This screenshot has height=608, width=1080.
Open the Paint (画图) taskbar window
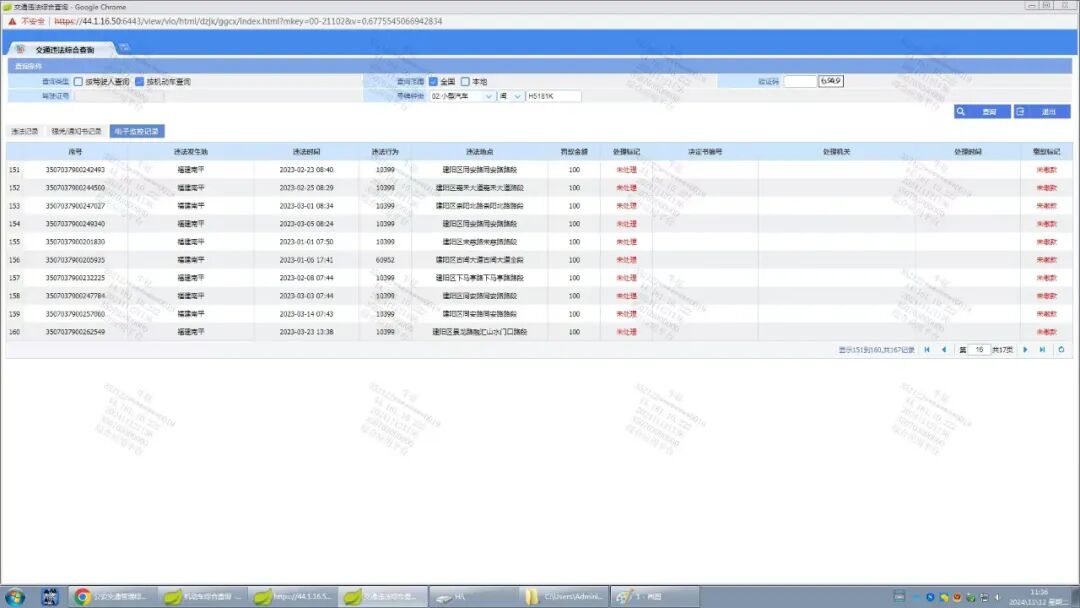(653, 596)
